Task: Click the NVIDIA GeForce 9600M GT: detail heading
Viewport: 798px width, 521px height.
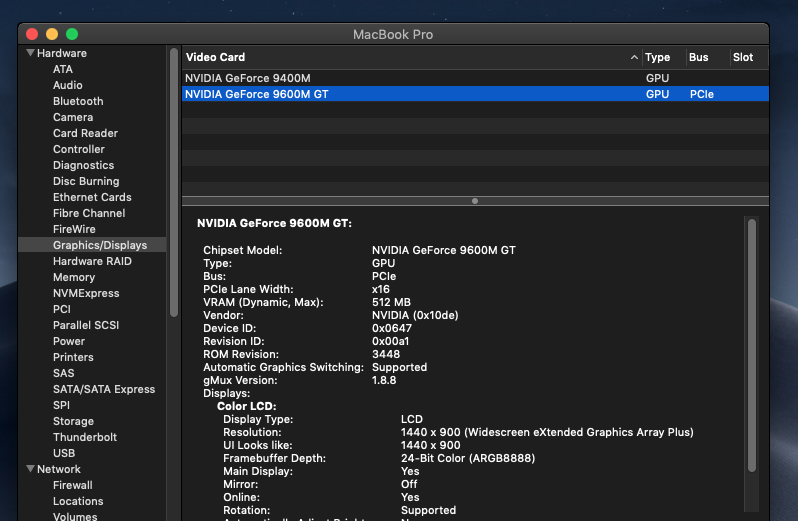Action: [x=274, y=223]
